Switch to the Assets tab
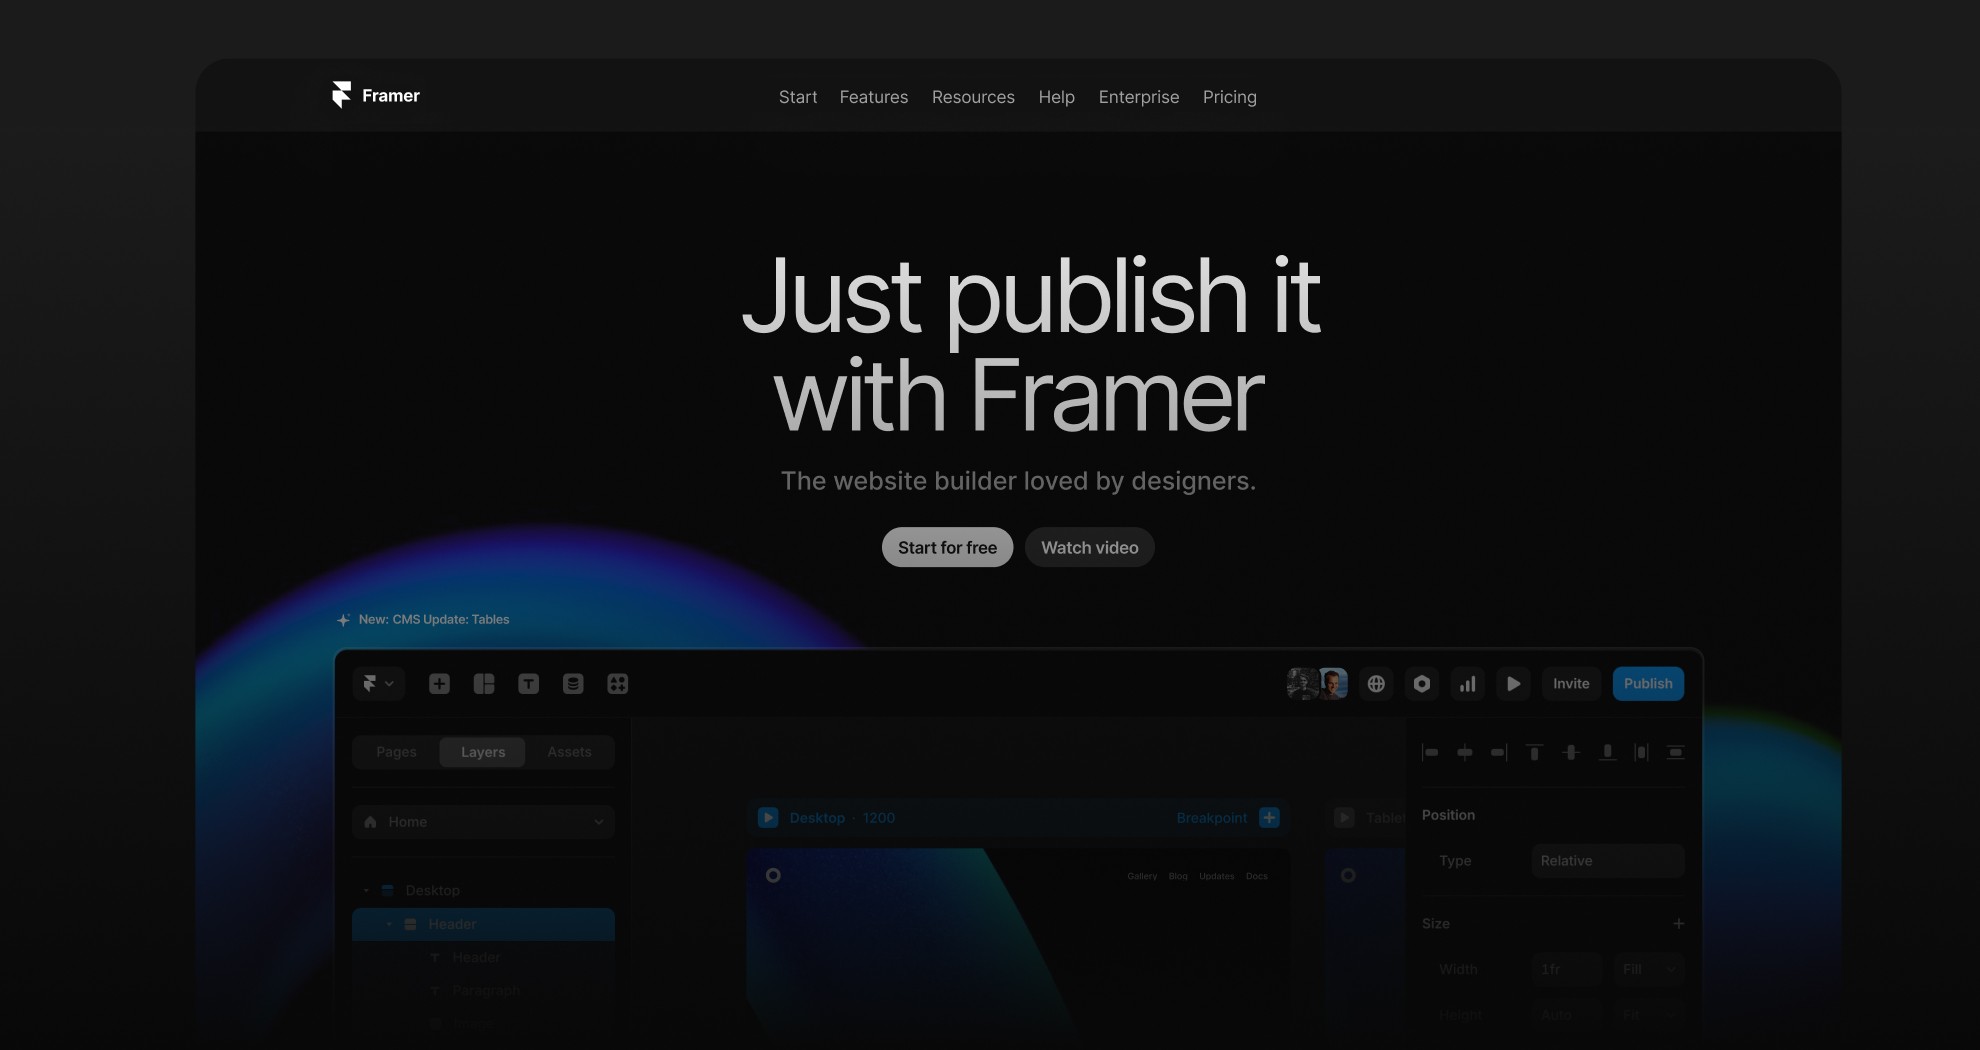1980x1050 pixels. [569, 752]
